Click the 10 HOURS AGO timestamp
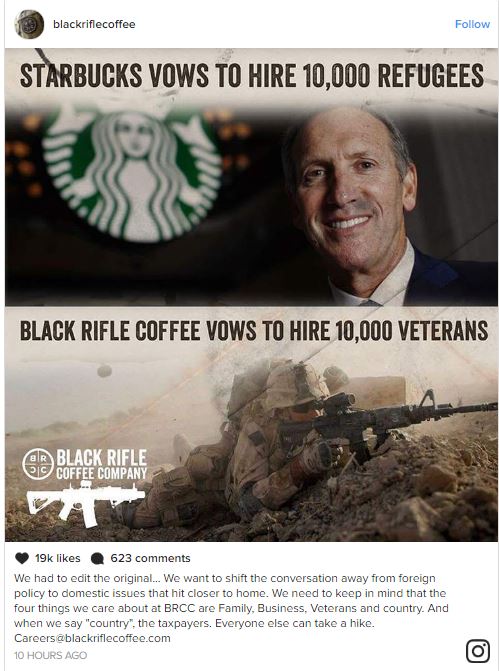 click(x=50, y=655)
